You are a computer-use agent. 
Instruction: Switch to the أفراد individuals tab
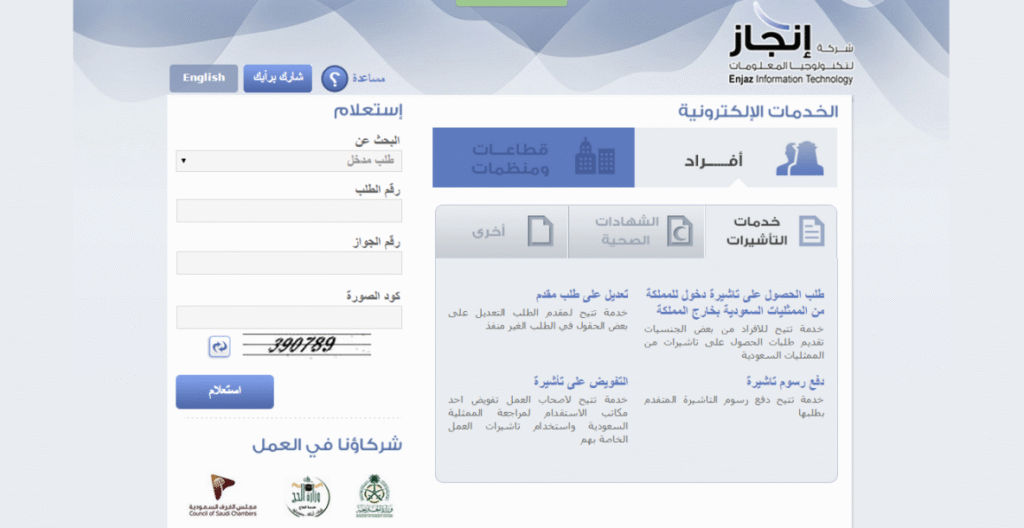pyautogui.click(x=735, y=157)
